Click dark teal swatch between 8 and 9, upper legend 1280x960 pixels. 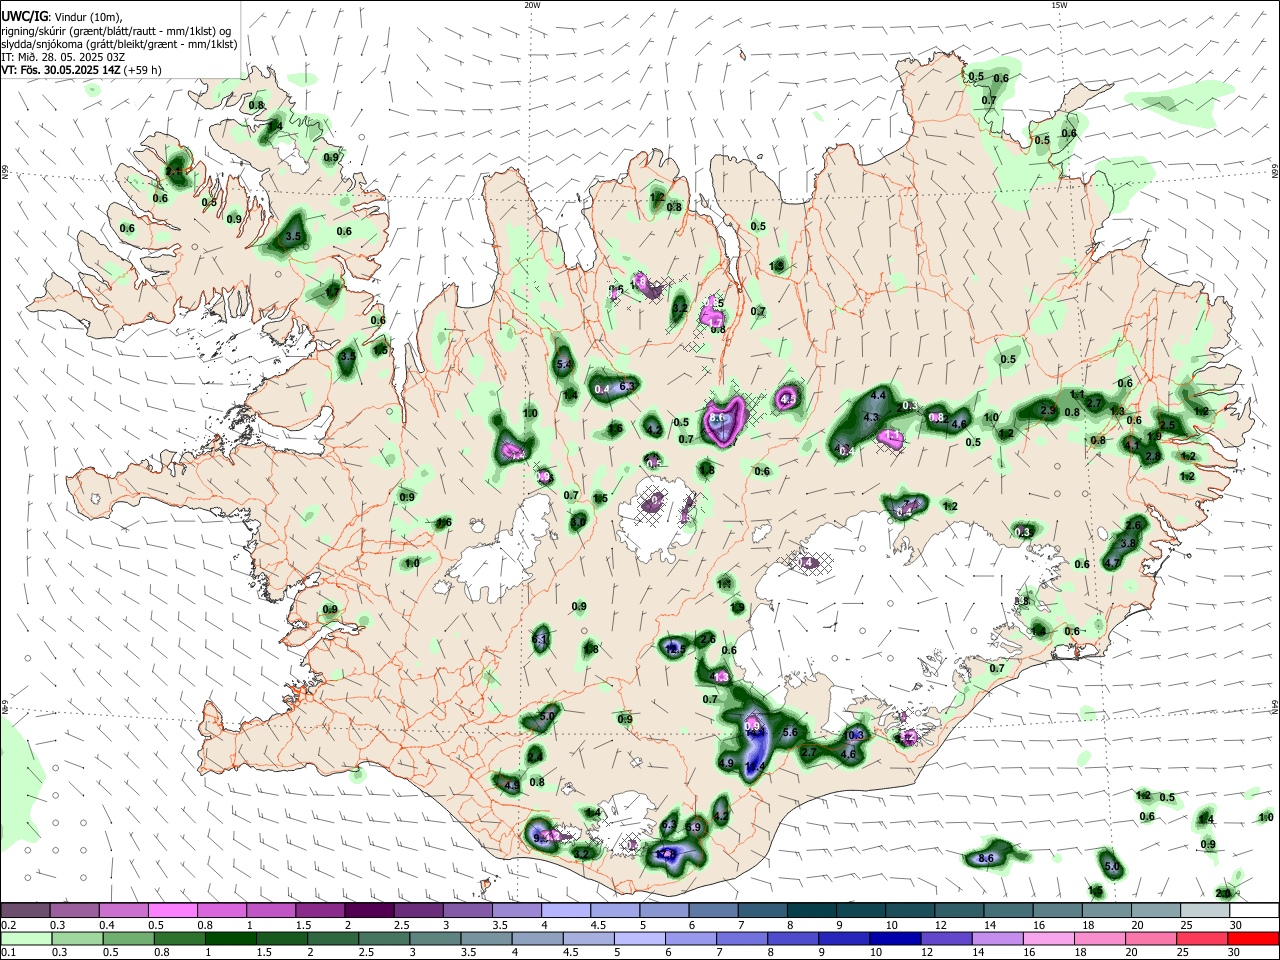[x=812, y=910]
